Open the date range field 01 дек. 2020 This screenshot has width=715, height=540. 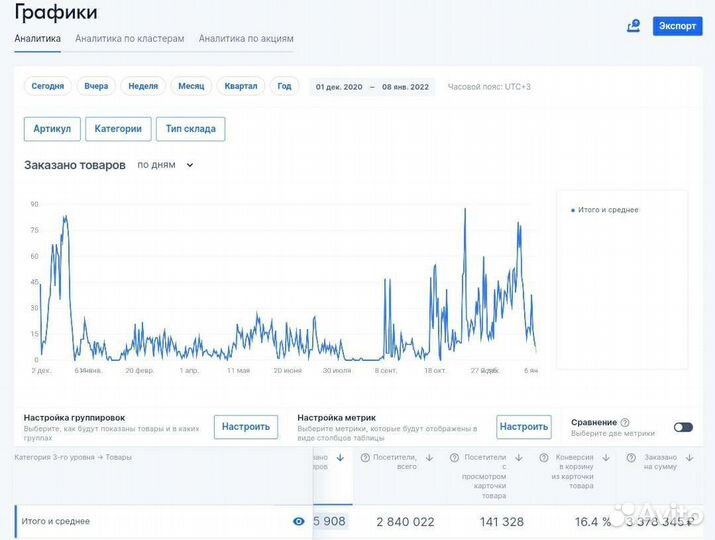coord(339,87)
